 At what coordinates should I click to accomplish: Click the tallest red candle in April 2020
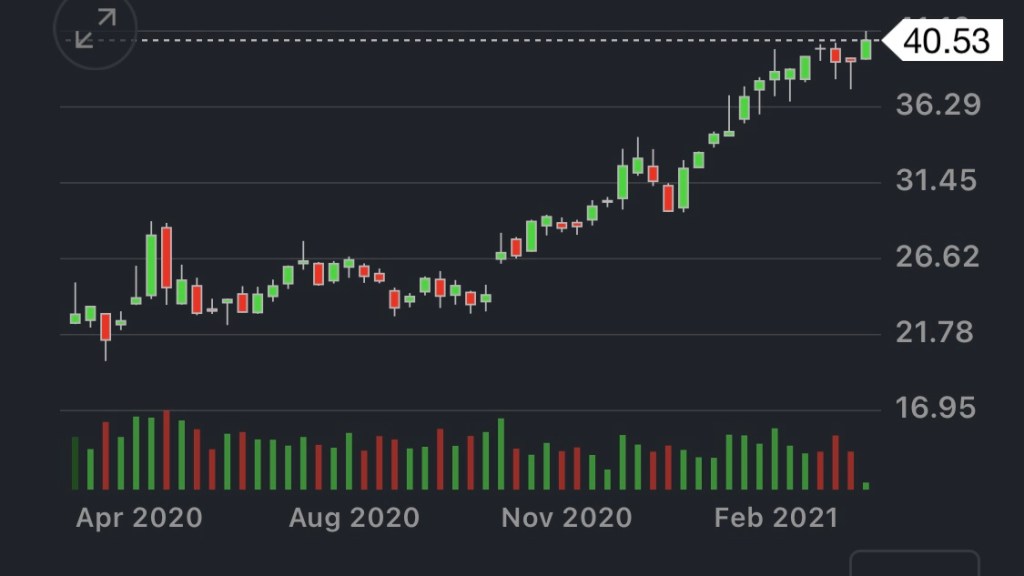click(166, 257)
